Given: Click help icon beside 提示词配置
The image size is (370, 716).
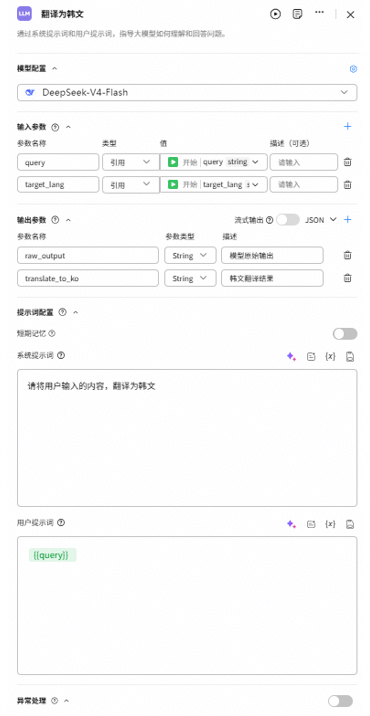Looking at the screenshot, I should click(63, 312).
